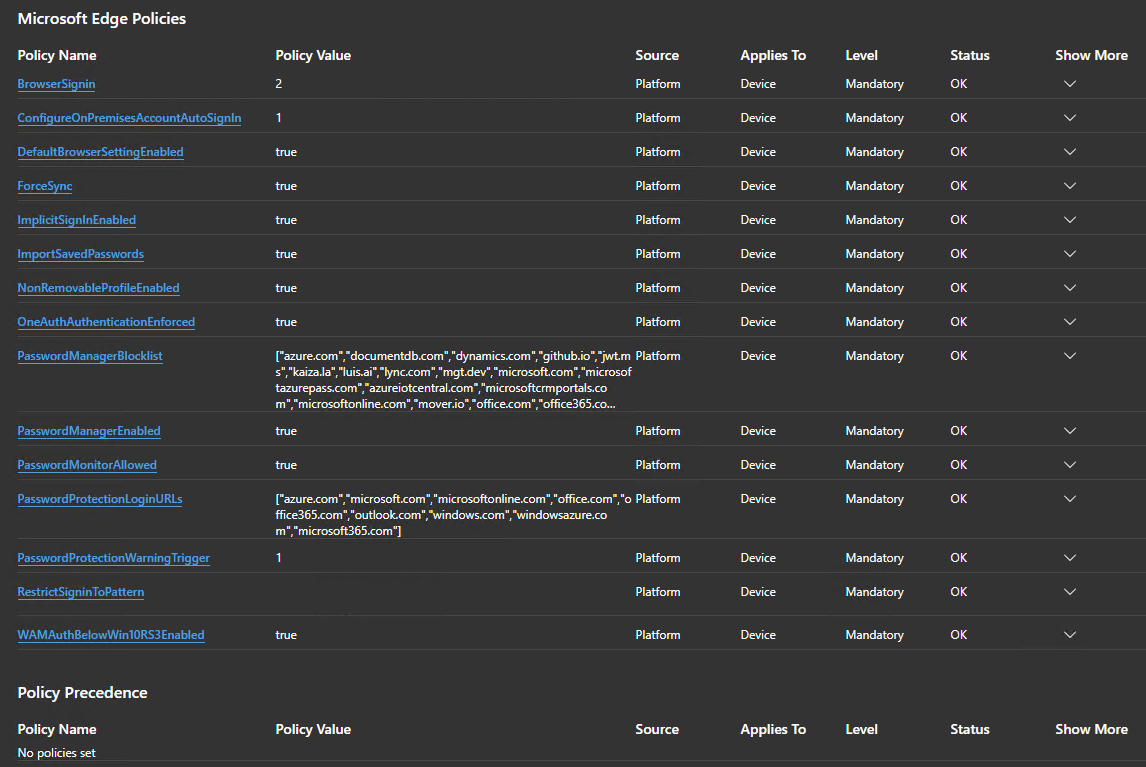Image resolution: width=1146 pixels, height=767 pixels.
Task: Expand Show More for RestrictSigninToPattern row
Action: point(1070,592)
